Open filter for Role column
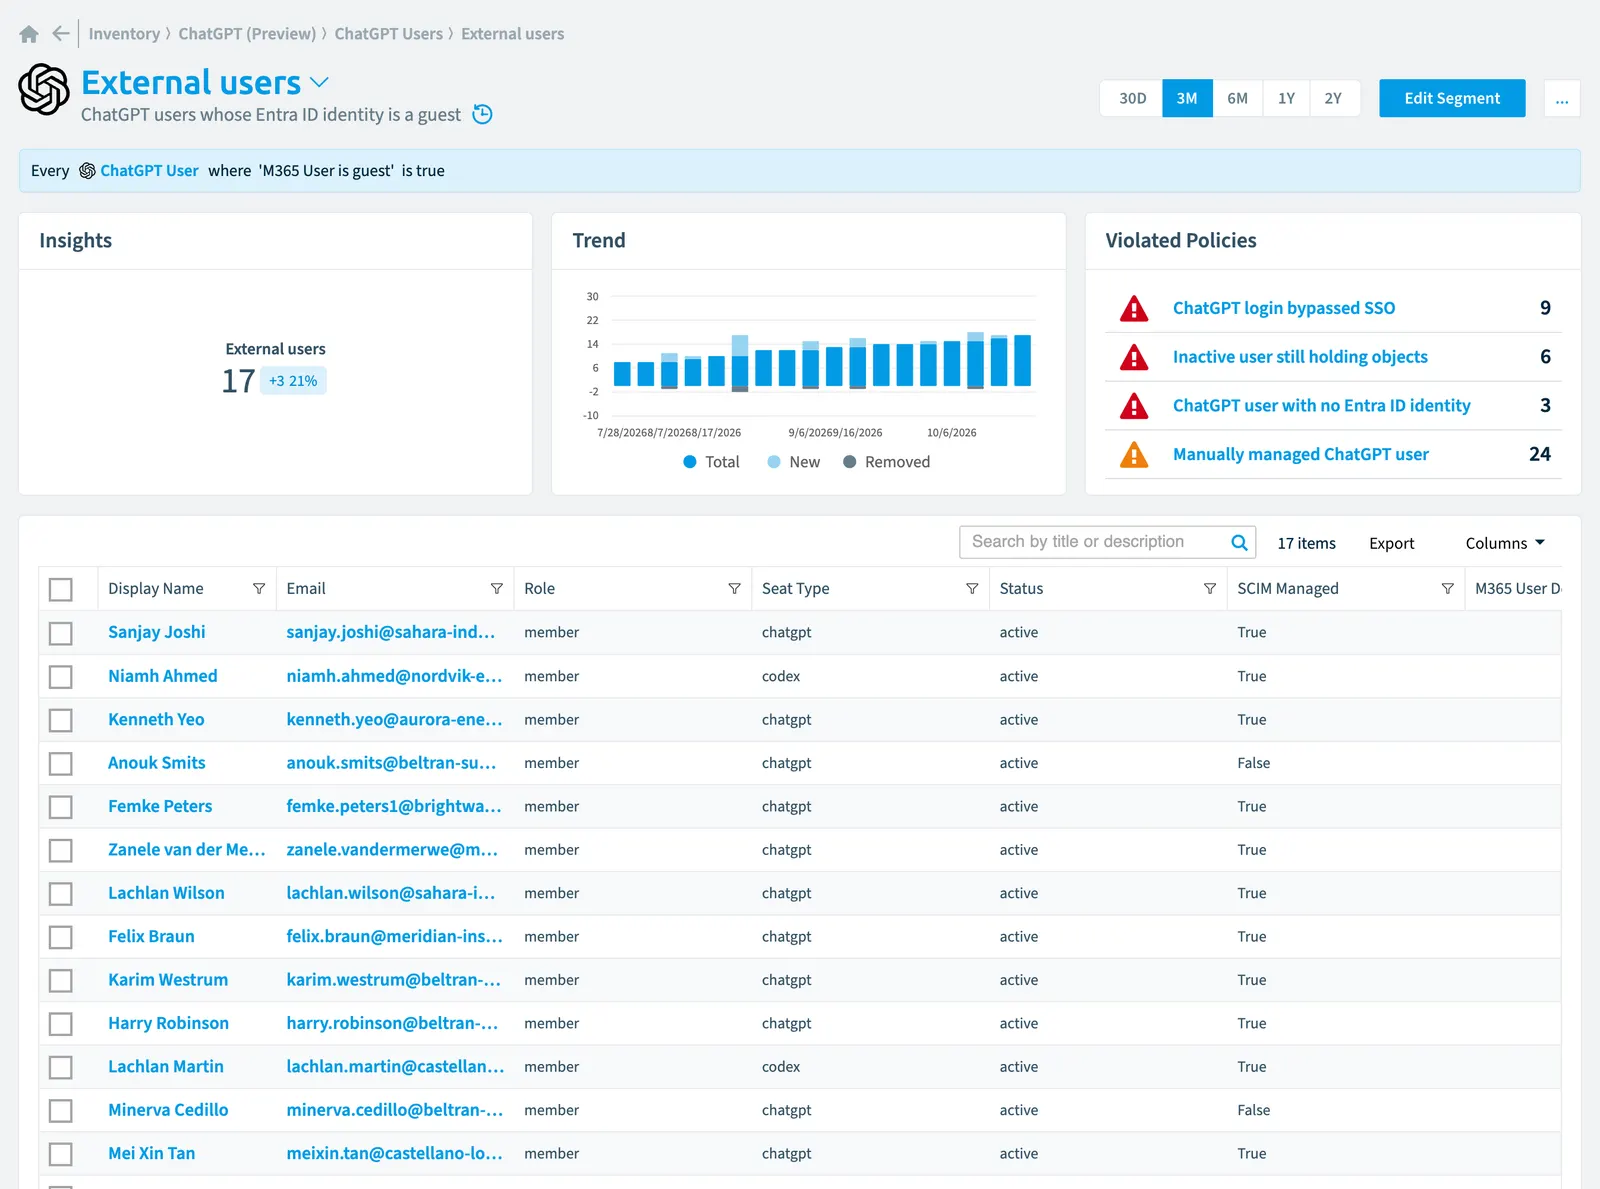1600x1189 pixels. click(x=734, y=589)
